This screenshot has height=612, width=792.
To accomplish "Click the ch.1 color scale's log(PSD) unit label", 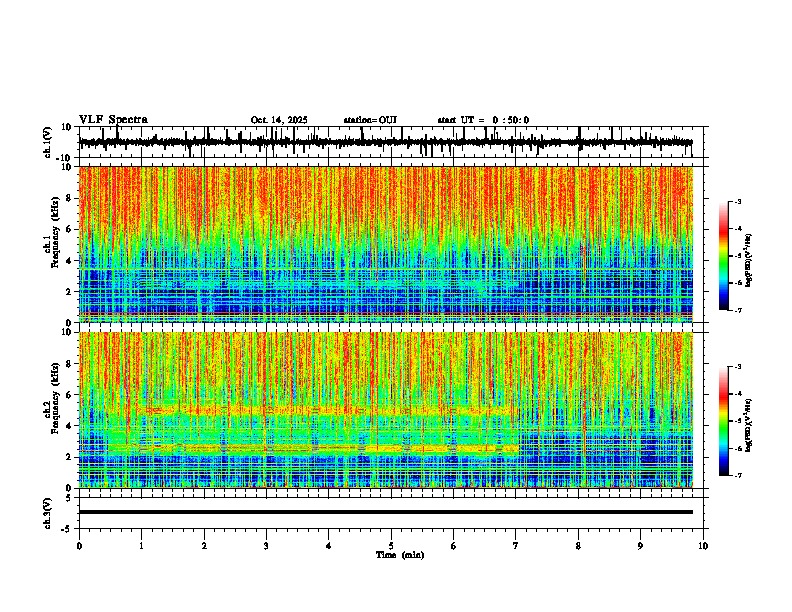I will point(749,261).
